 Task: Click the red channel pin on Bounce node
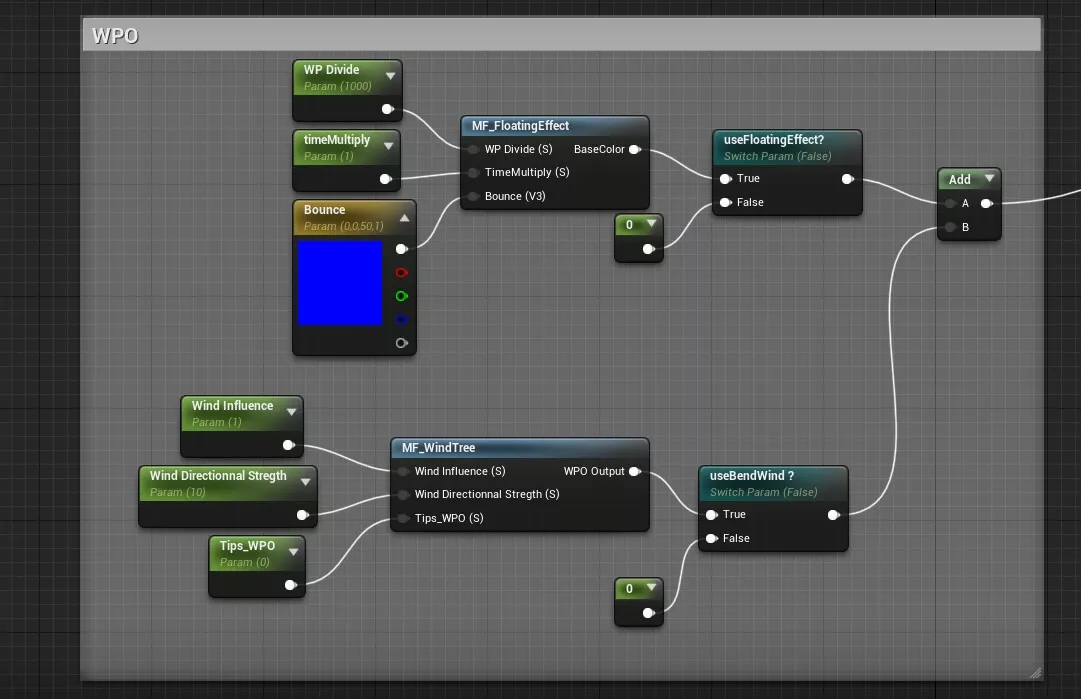pyautogui.click(x=402, y=273)
